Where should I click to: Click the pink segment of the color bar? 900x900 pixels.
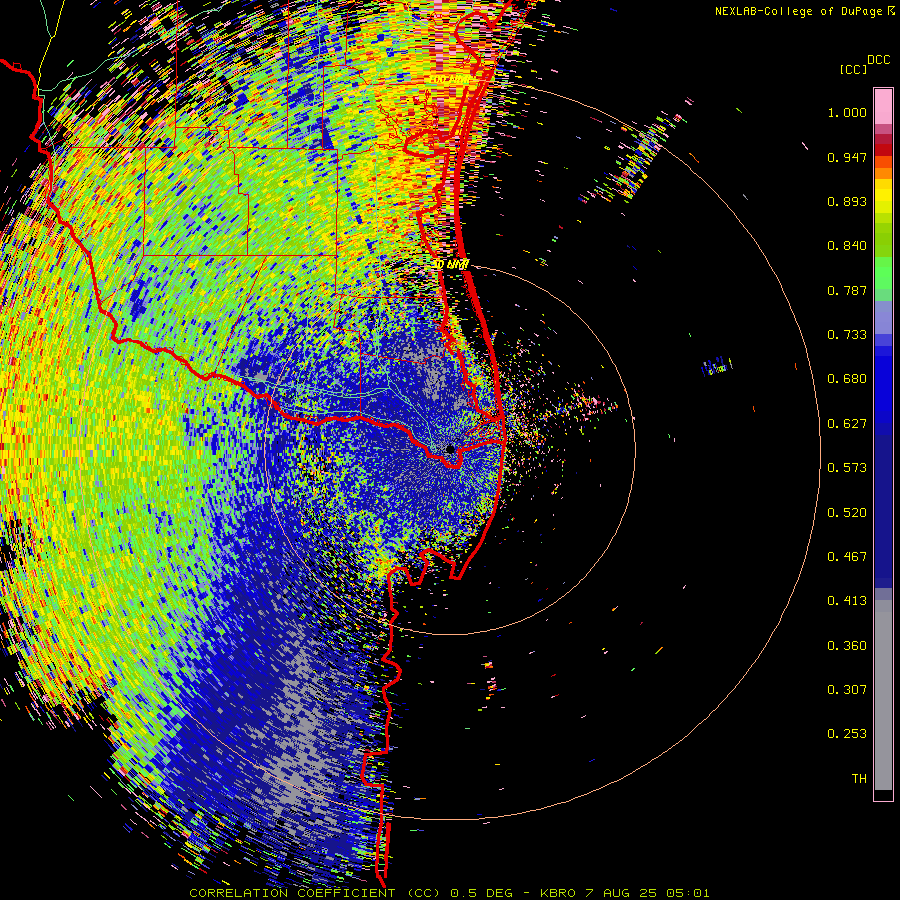tap(883, 107)
